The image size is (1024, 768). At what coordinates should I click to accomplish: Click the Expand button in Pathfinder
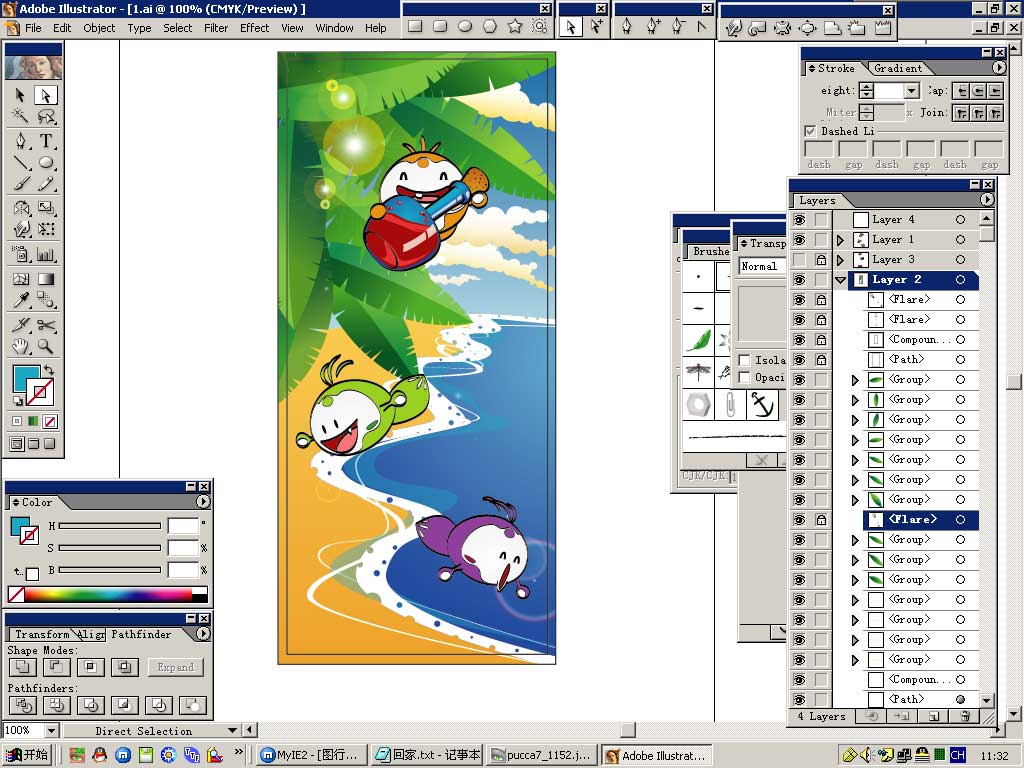click(176, 667)
